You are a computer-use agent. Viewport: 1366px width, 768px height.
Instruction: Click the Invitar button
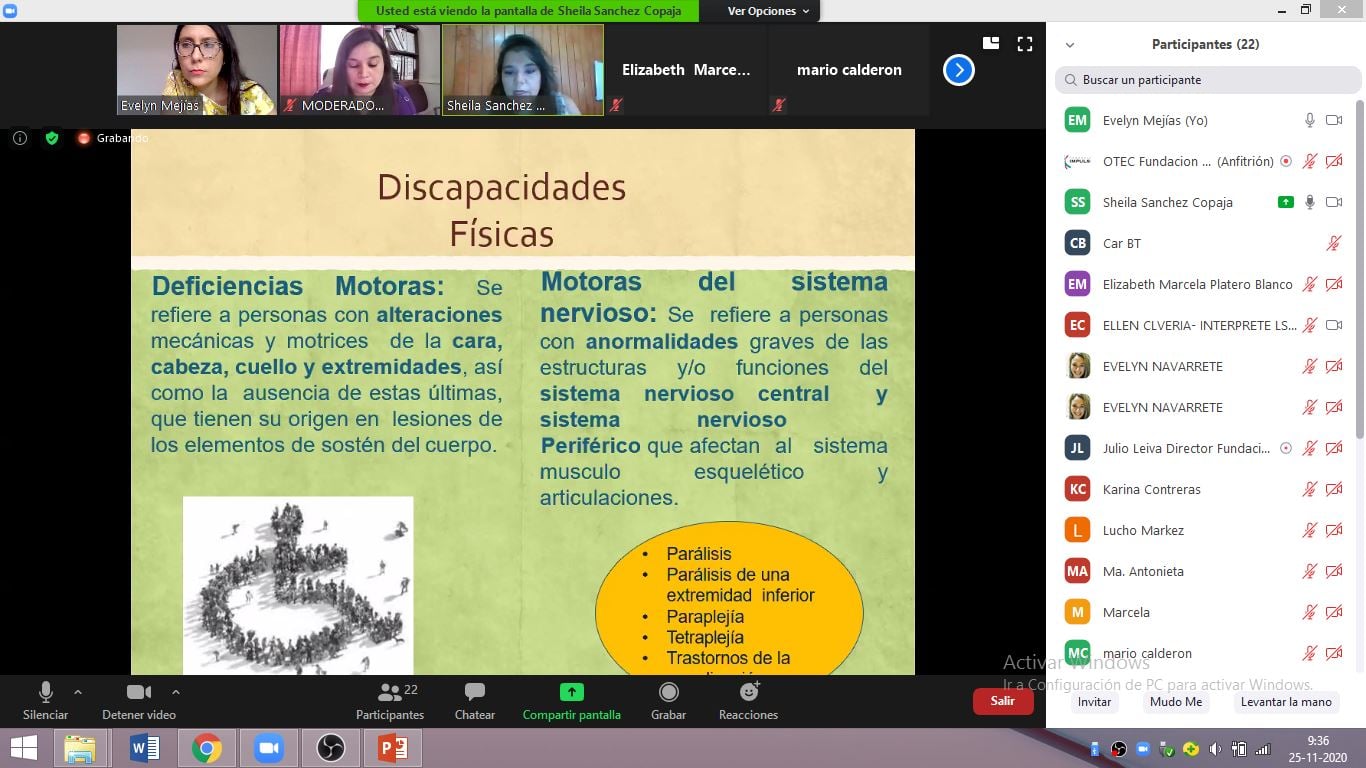coord(1094,702)
